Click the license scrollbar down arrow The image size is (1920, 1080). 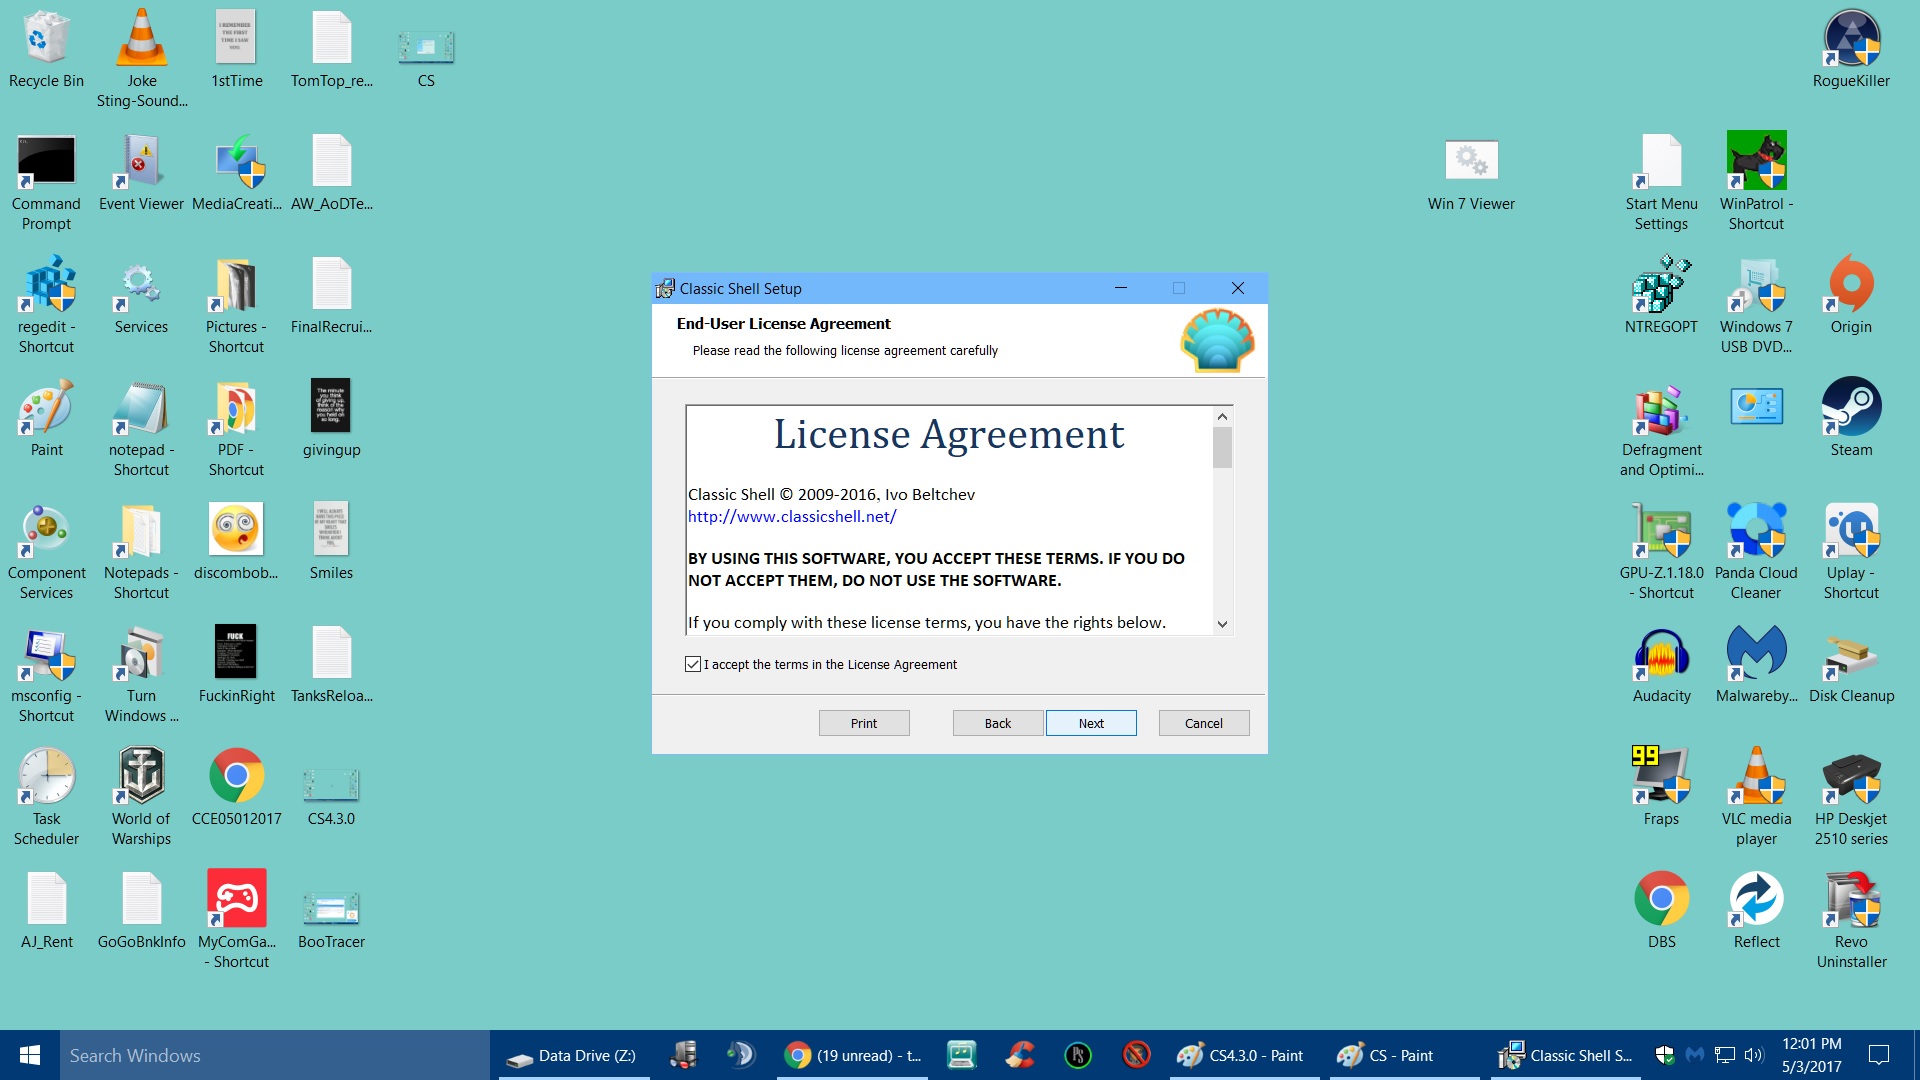point(1222,624)
